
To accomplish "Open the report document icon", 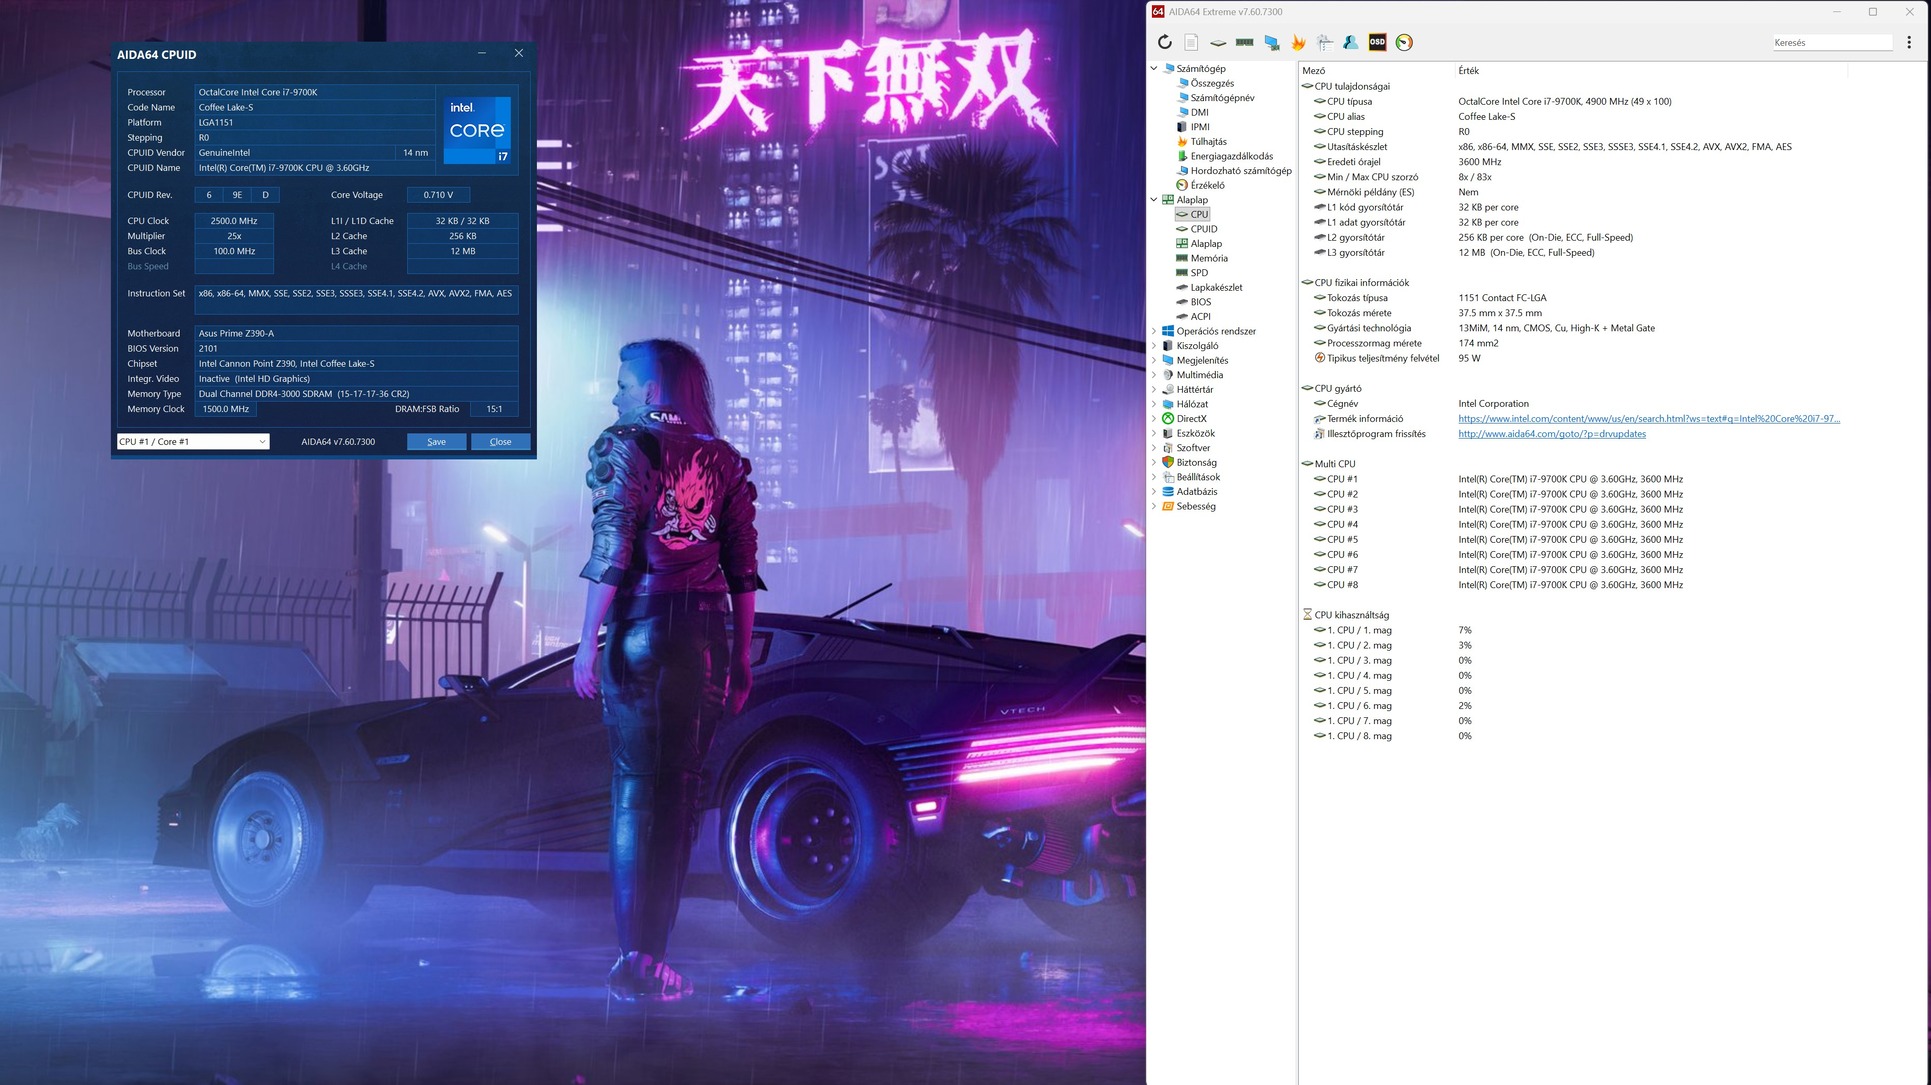I will [1191, 42].
